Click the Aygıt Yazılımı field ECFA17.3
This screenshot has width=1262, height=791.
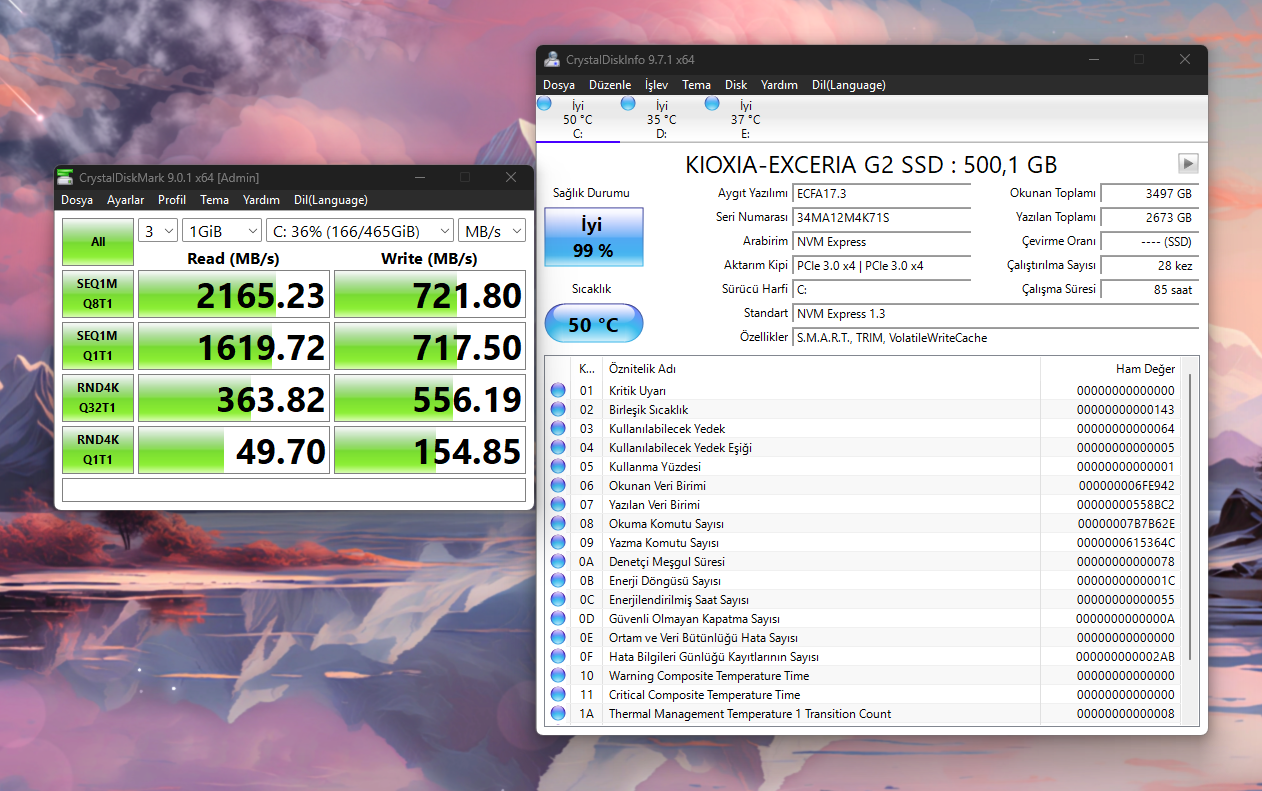click(x=881, y=193)
